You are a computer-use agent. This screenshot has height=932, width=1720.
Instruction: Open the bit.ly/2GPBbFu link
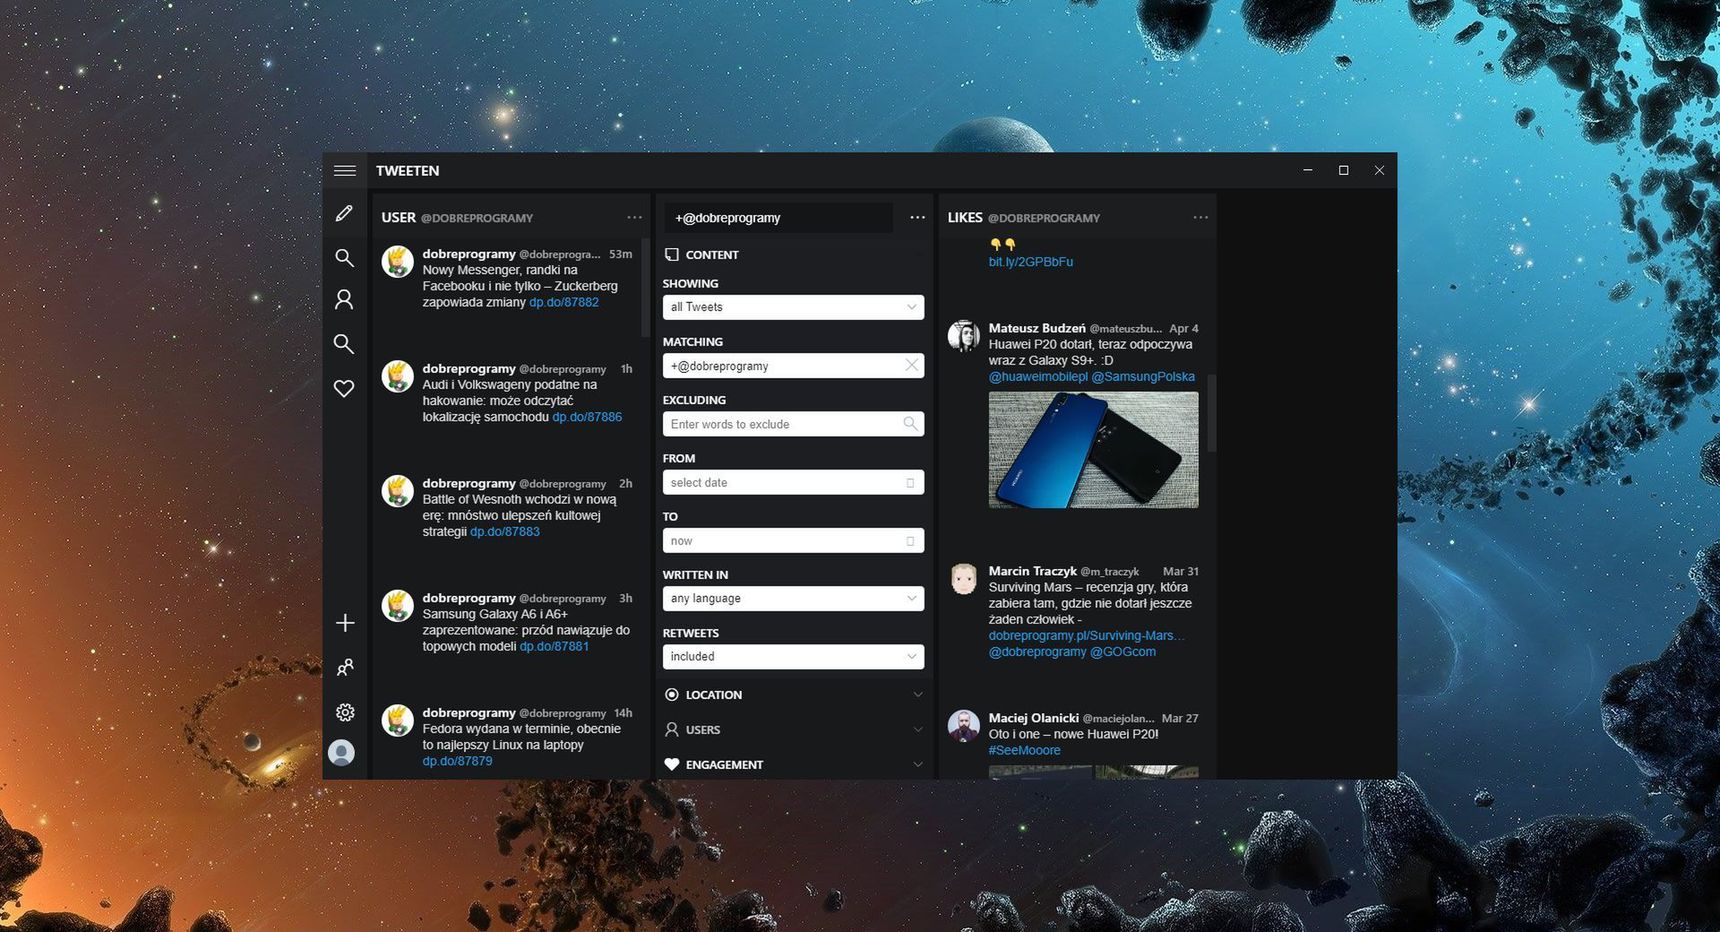point(1031,262)
